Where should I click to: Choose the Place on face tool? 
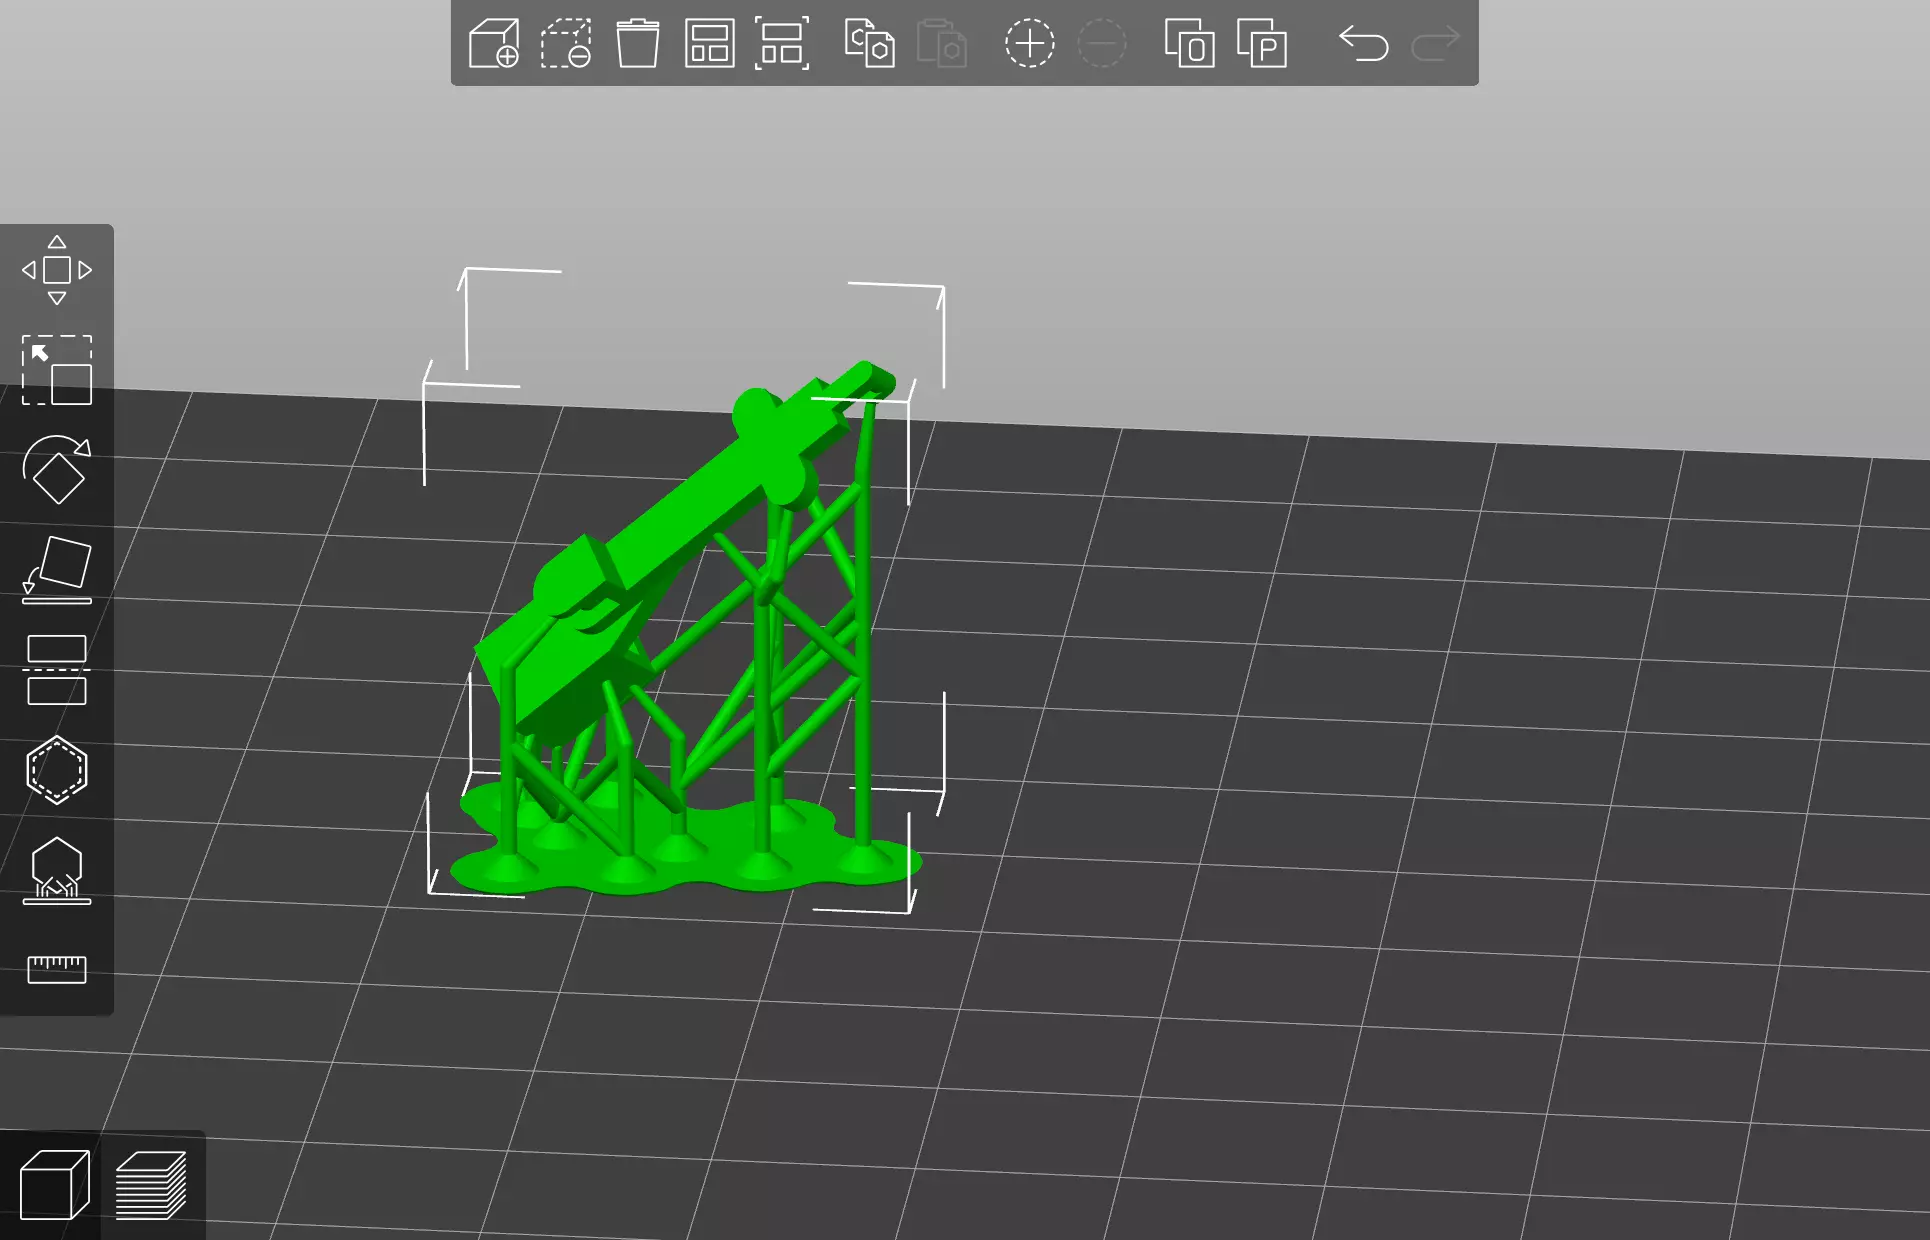click(x=57, y=570)
